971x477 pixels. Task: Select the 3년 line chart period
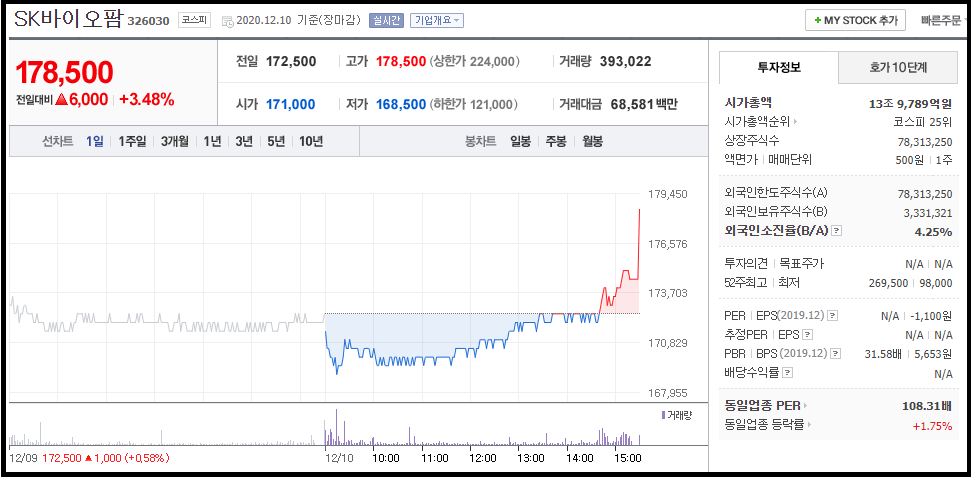pos(244,141)
